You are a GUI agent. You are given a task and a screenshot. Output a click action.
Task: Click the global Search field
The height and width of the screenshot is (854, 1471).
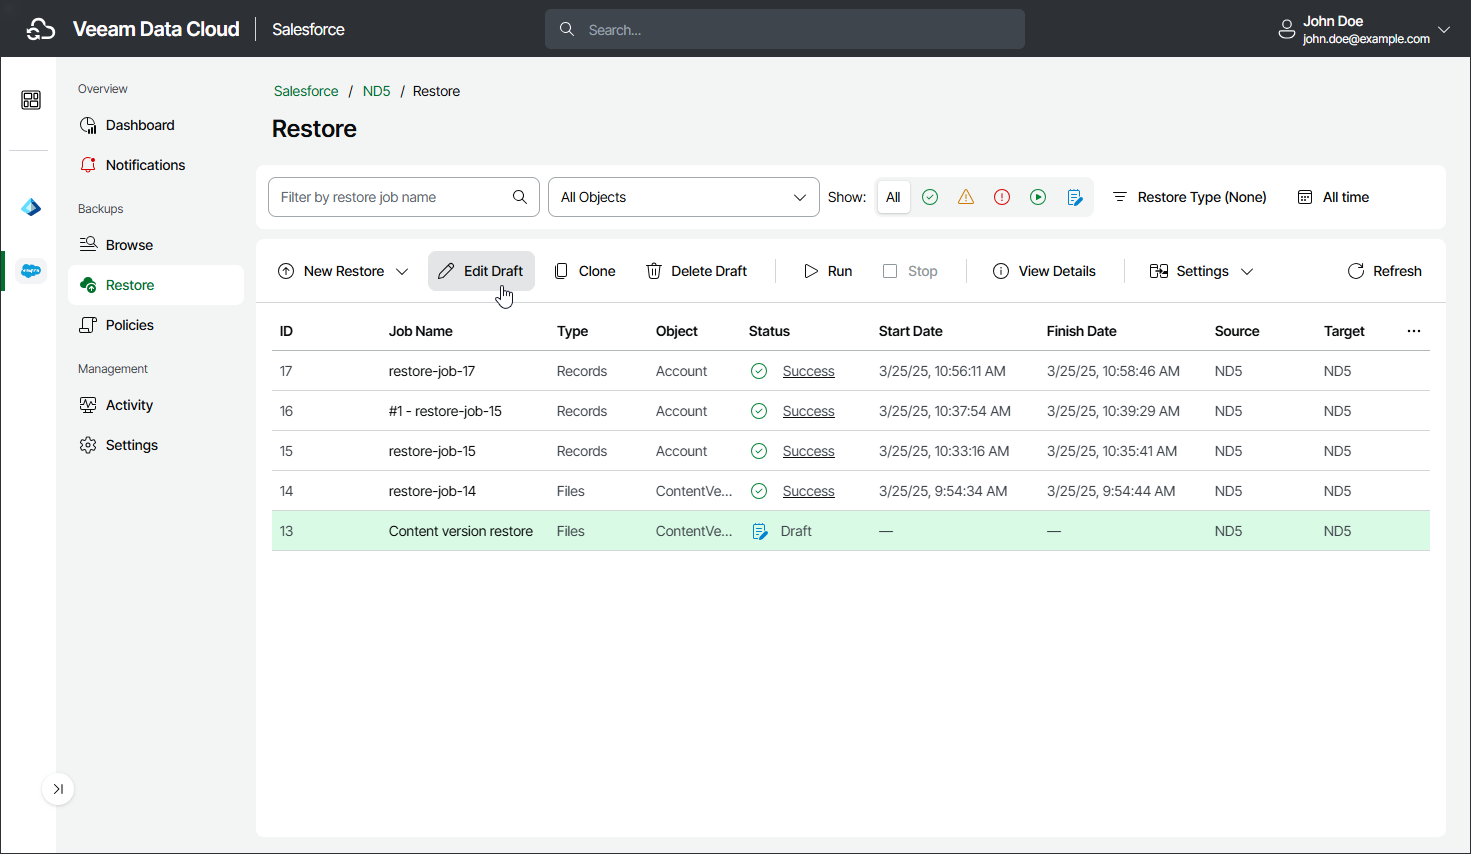click(x=785, y=29)
